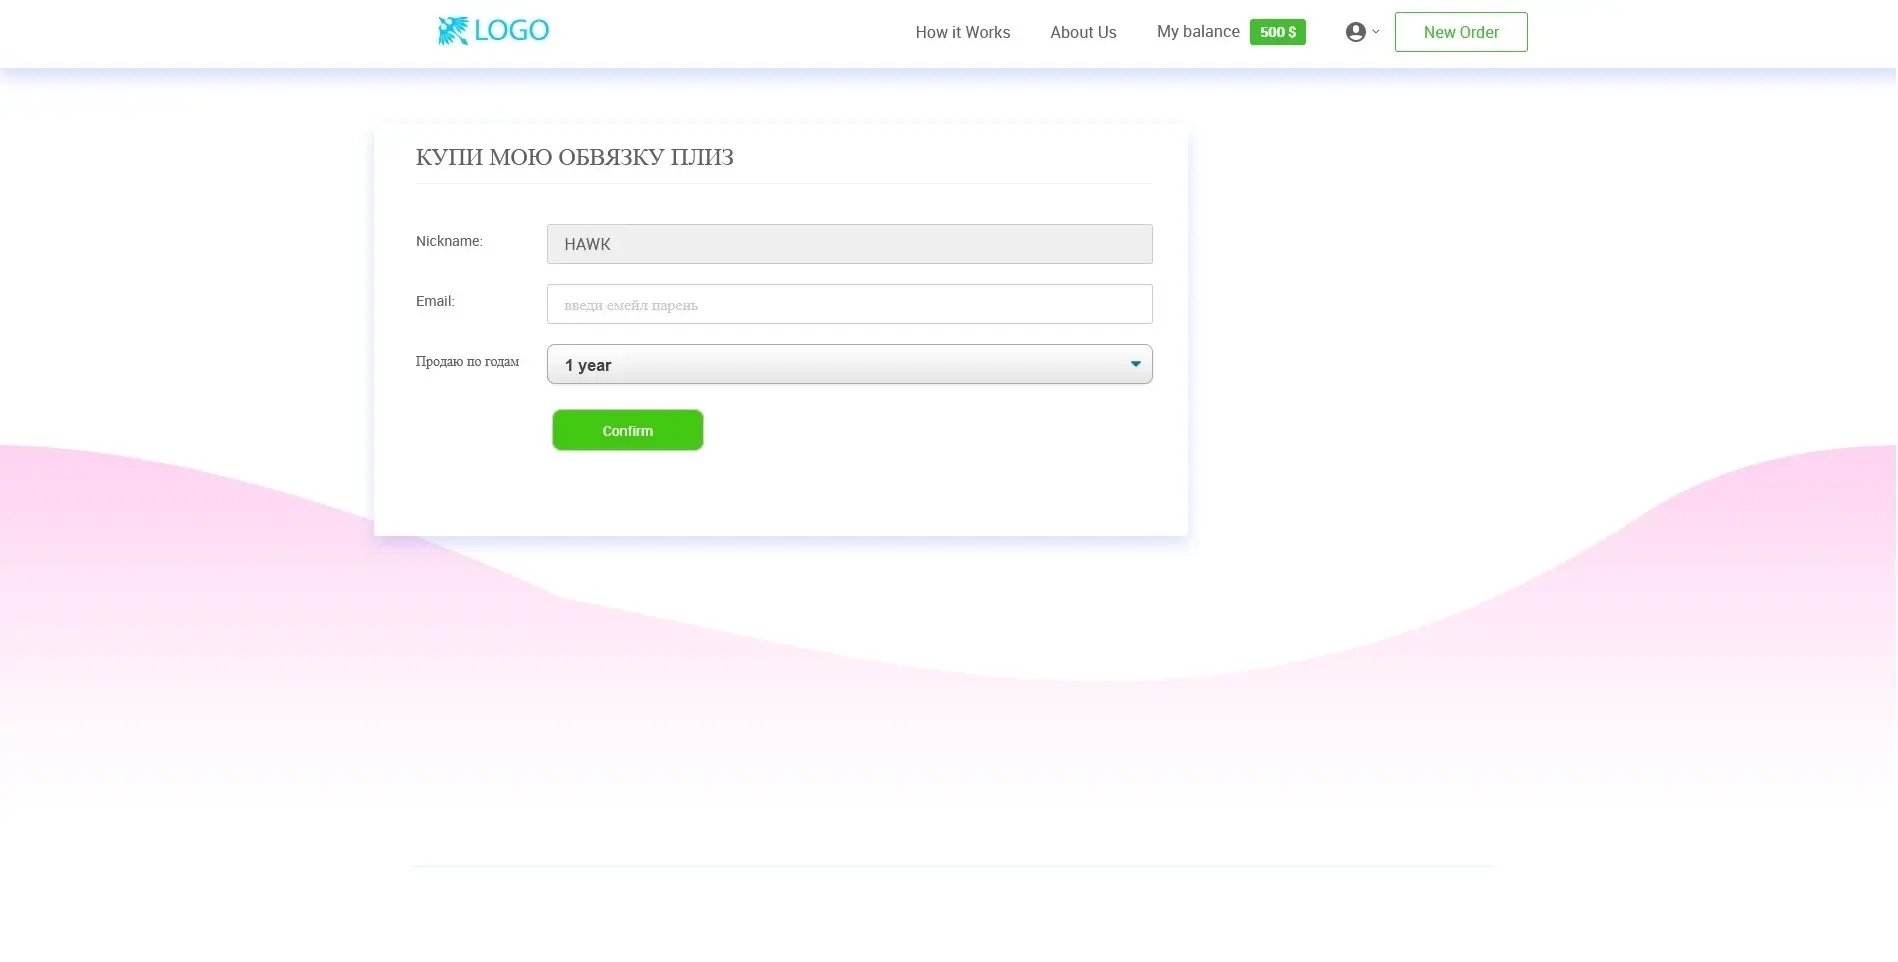1898x962 pixels.
Task: Click the green Confirm button
Action: [627, 430]
